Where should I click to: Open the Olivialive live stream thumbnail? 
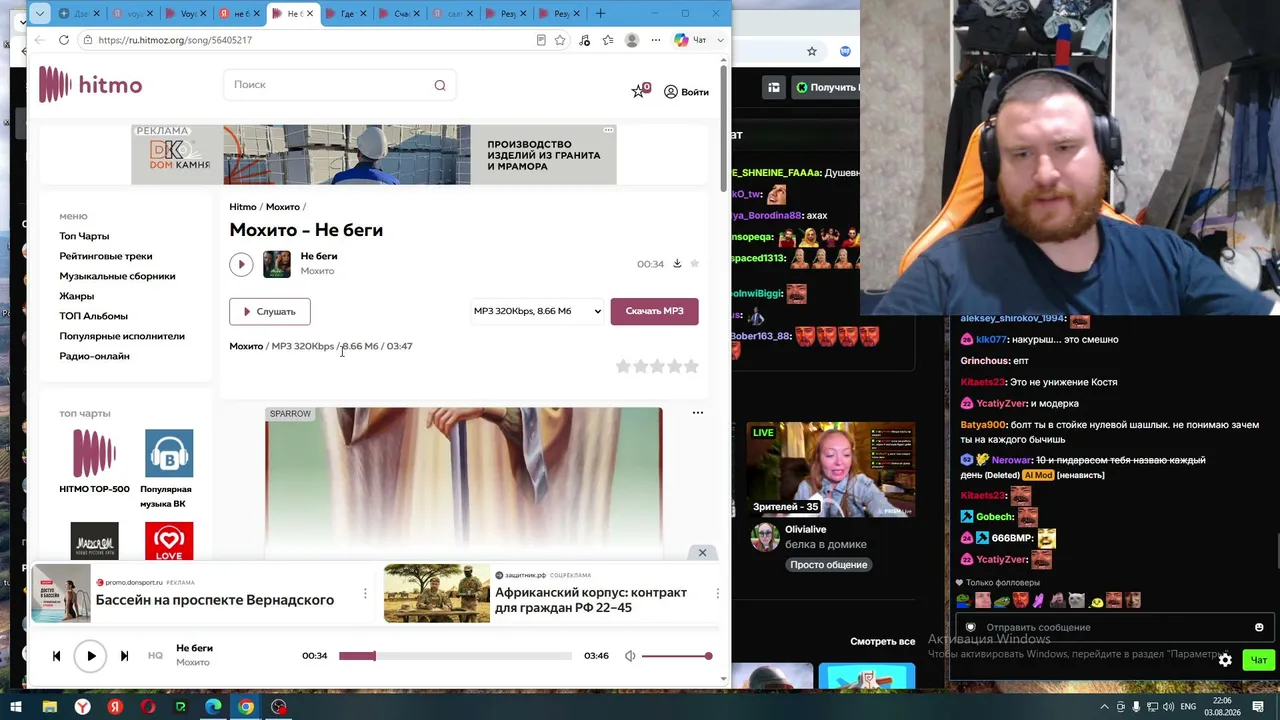coord(831,470)
